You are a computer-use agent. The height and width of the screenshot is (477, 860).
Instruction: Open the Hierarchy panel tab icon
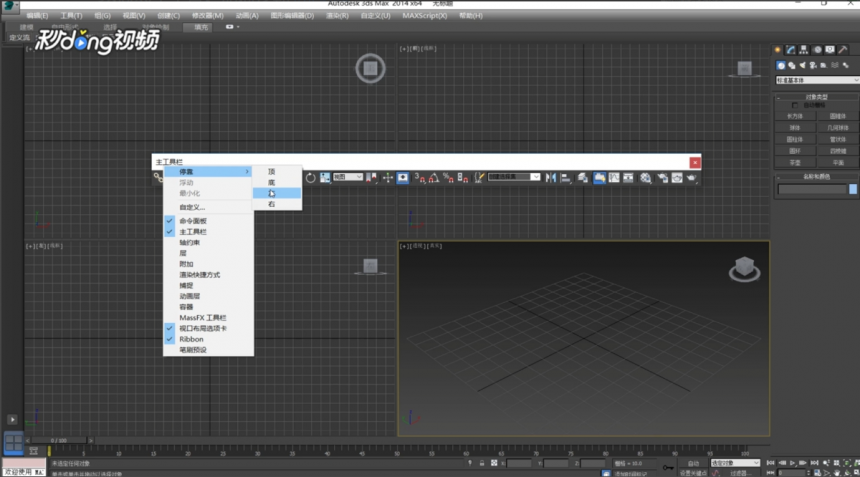804,50
